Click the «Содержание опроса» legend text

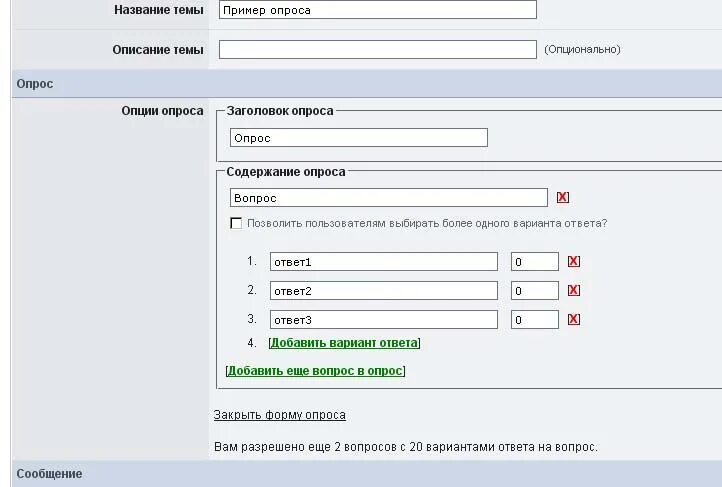(x=285, y=172)
